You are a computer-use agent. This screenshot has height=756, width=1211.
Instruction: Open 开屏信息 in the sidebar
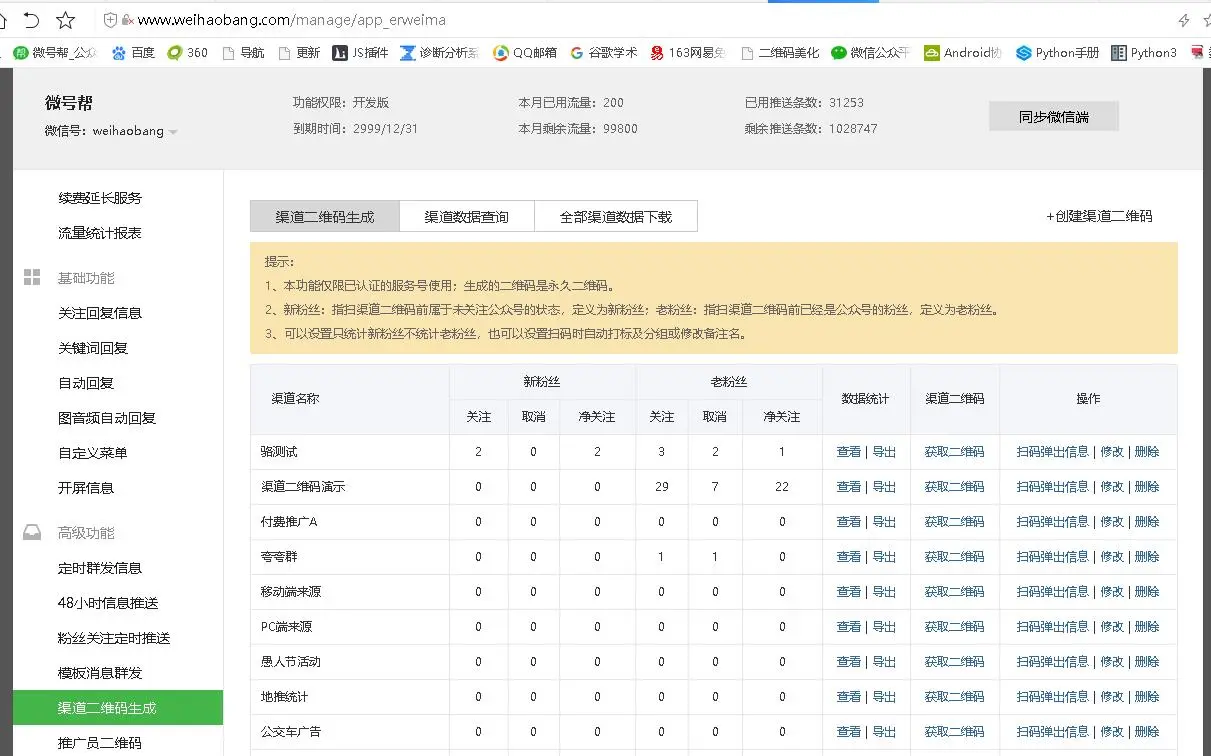[x=86, y=488]
